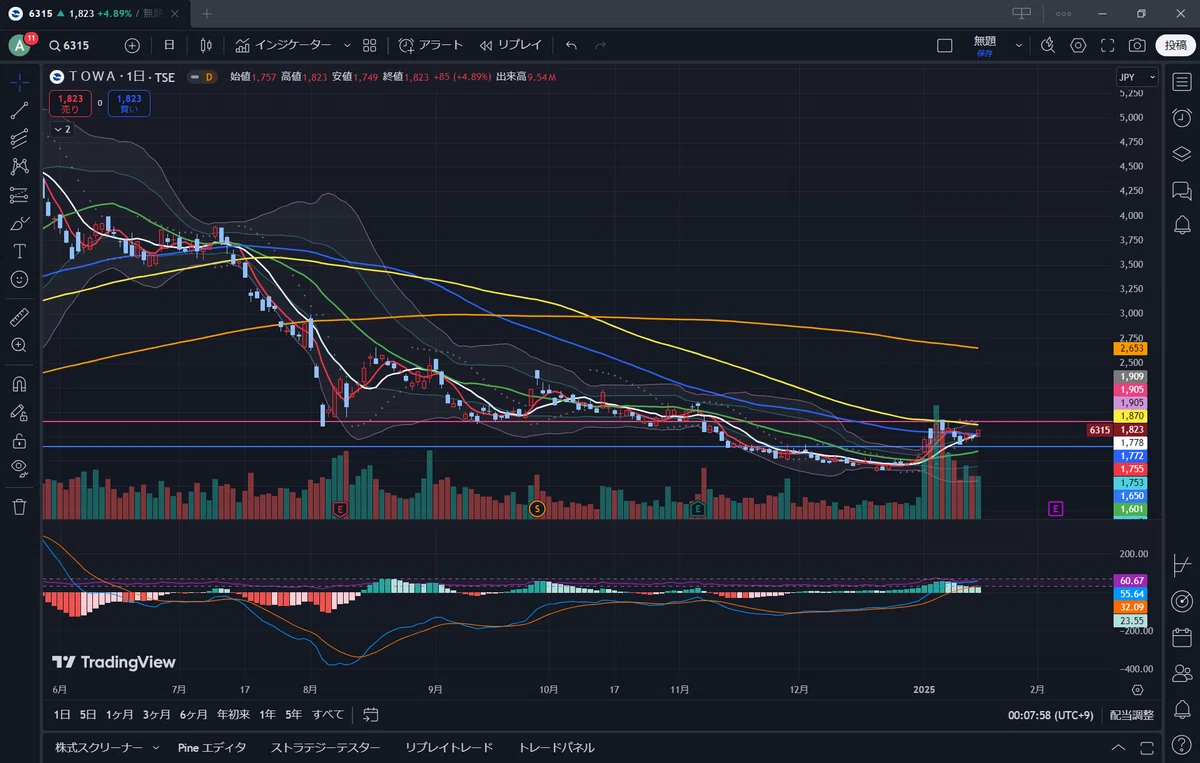Open the forecasting and position tools
This screenshot has width=1200, height=763.
[x=19, y=194]
